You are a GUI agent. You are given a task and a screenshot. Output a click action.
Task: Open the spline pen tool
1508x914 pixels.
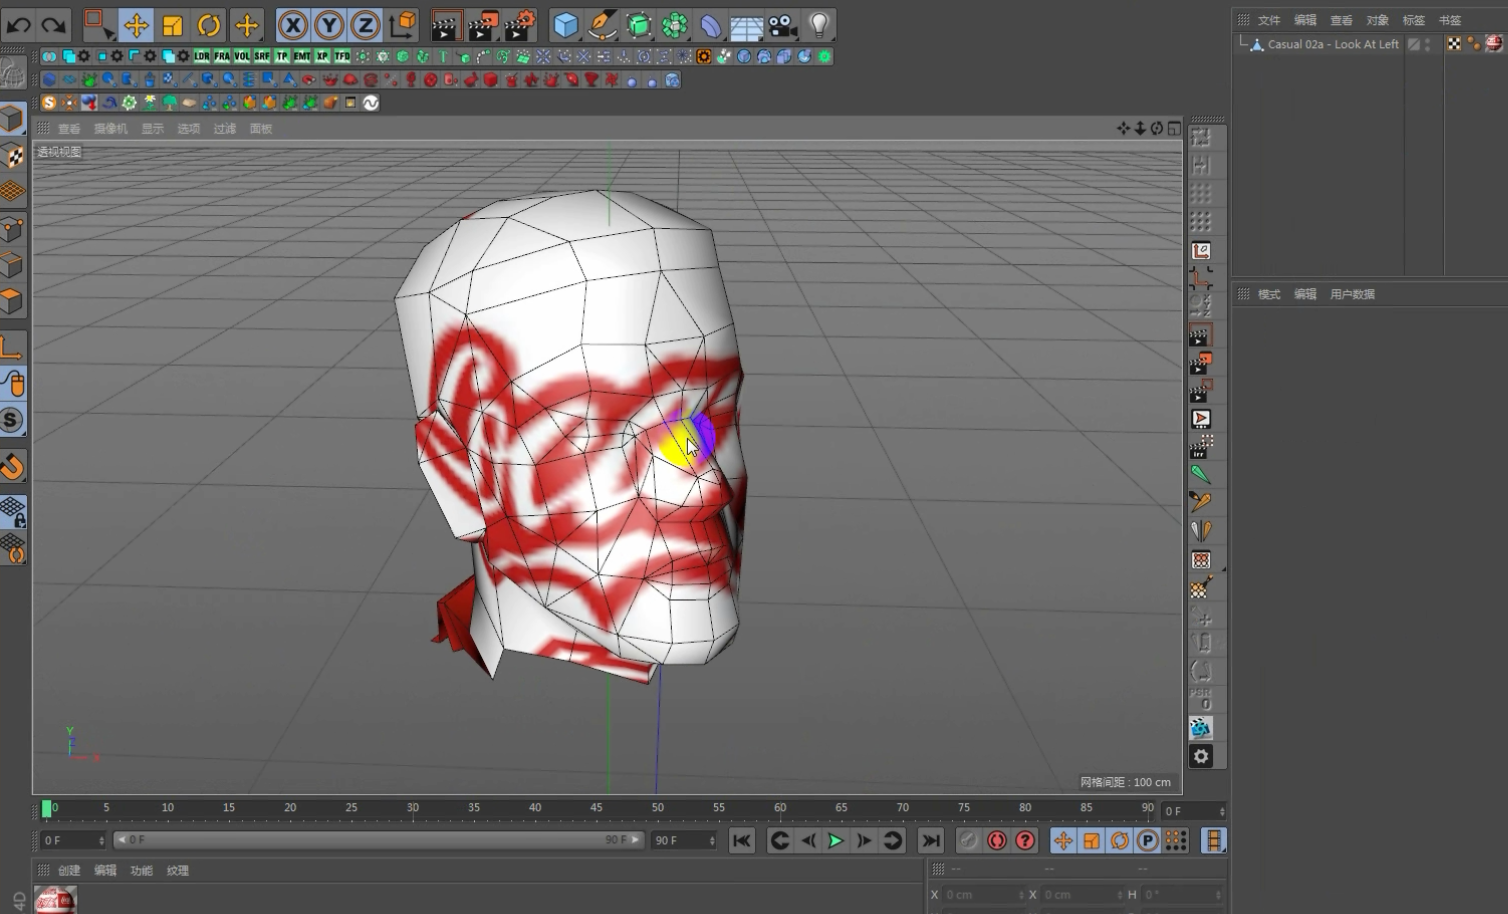602,25
